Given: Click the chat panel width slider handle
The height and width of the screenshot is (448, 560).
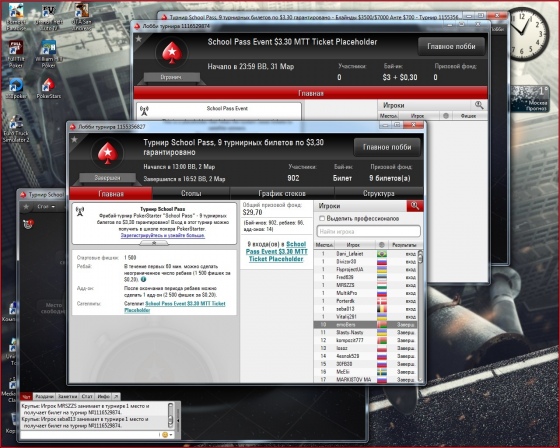Looking at the screenshot, I should 178,420.
